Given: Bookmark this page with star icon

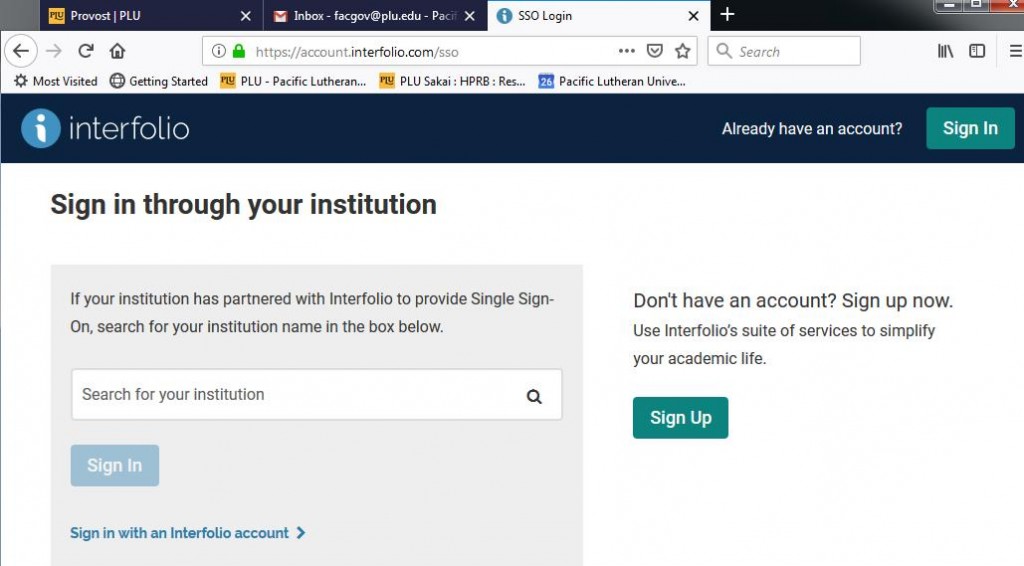Looking at the screenshot, I should point(682,51).
